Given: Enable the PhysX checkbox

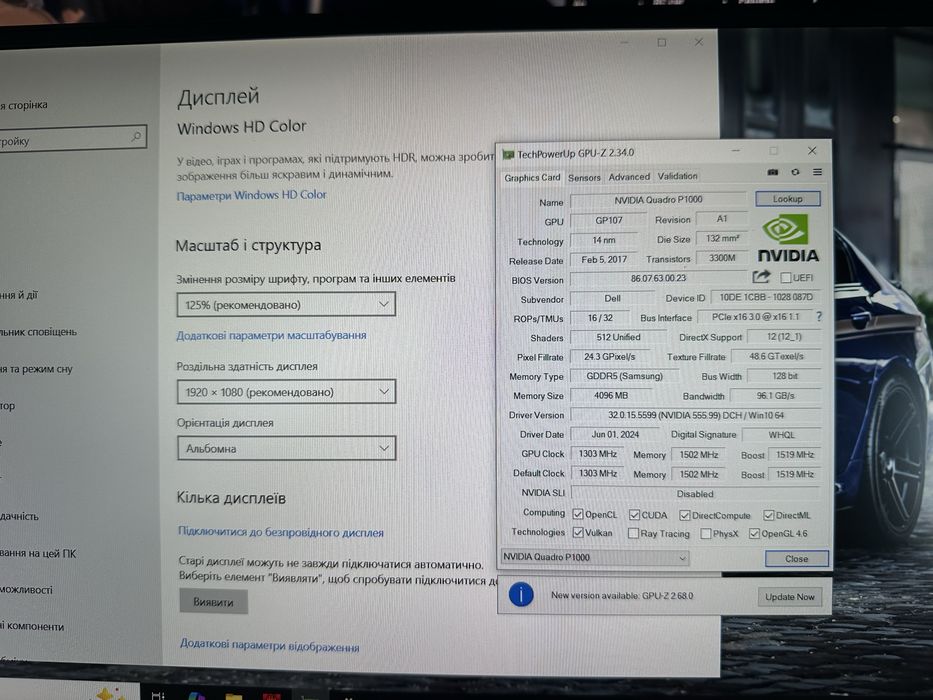Looking at the screenshot, I should (x=706, y=534).
